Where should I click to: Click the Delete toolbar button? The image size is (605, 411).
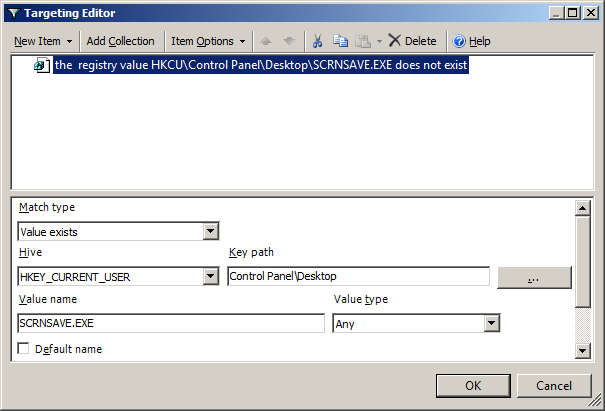tap(412, 41)
